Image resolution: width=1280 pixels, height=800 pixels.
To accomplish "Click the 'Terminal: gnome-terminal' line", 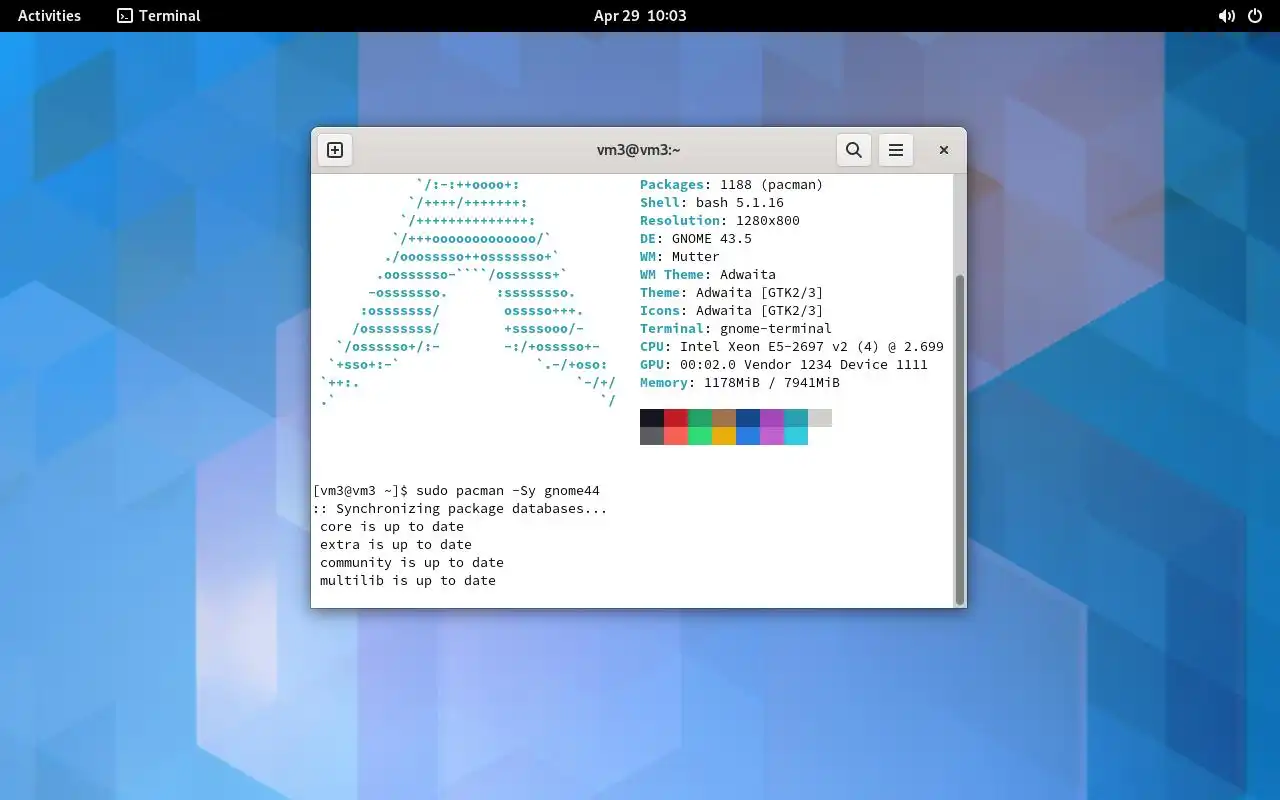I will pos(736,329).
